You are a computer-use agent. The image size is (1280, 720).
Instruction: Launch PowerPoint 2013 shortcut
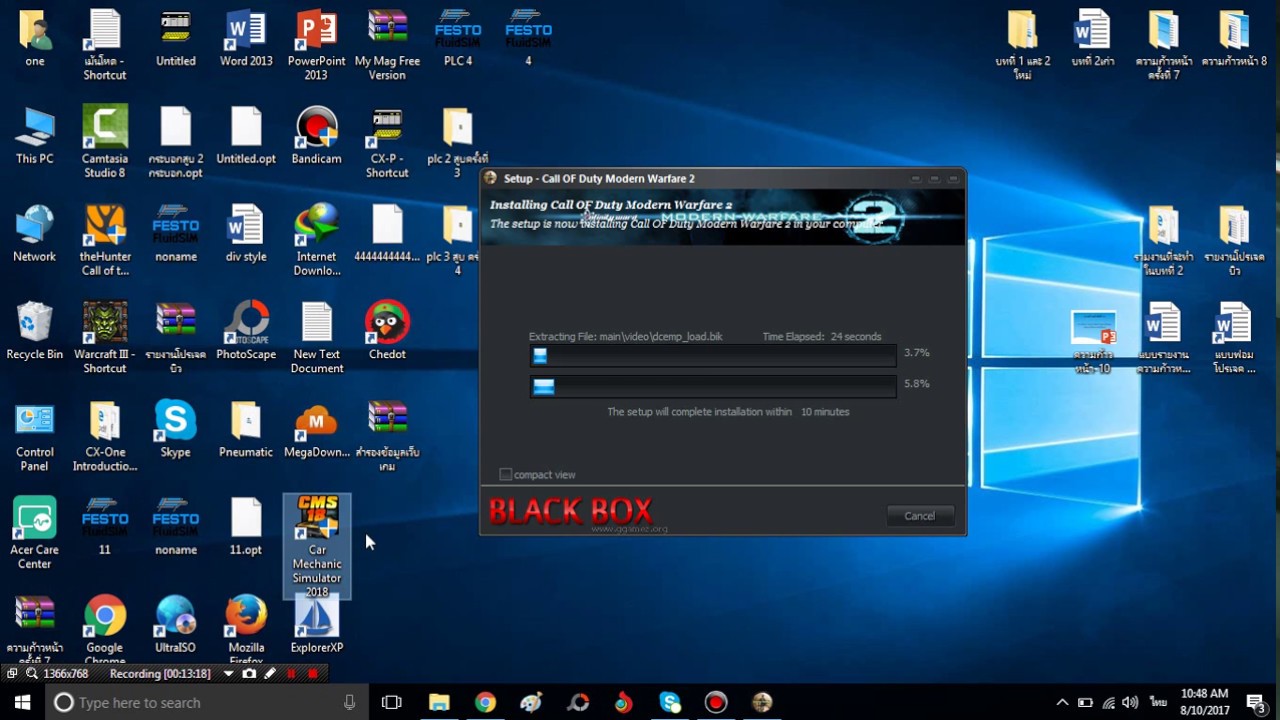point(316,45)
